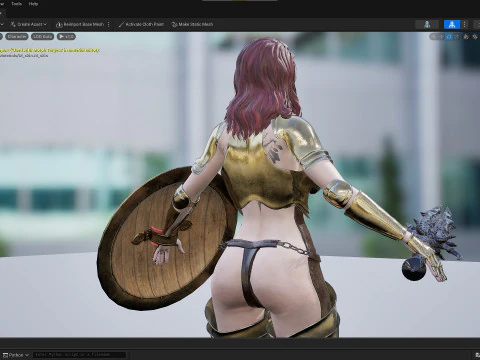This screenshot has width=480, height=360.
Task: Open editor mode overflow options menu
Action: point(465,24)
